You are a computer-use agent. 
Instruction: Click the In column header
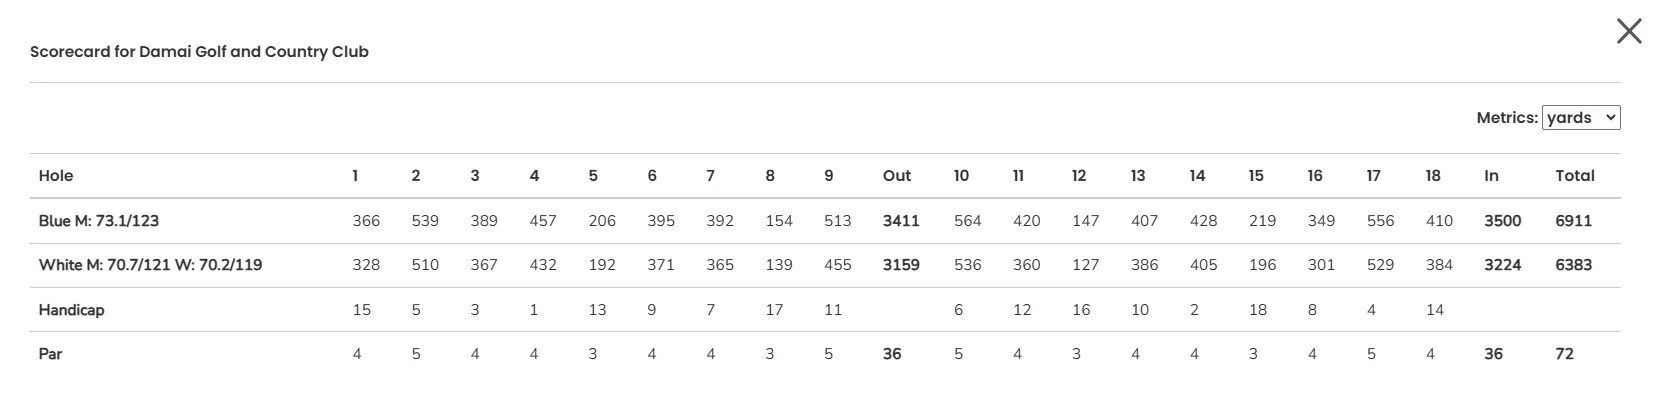click(x=1491, y=176)
